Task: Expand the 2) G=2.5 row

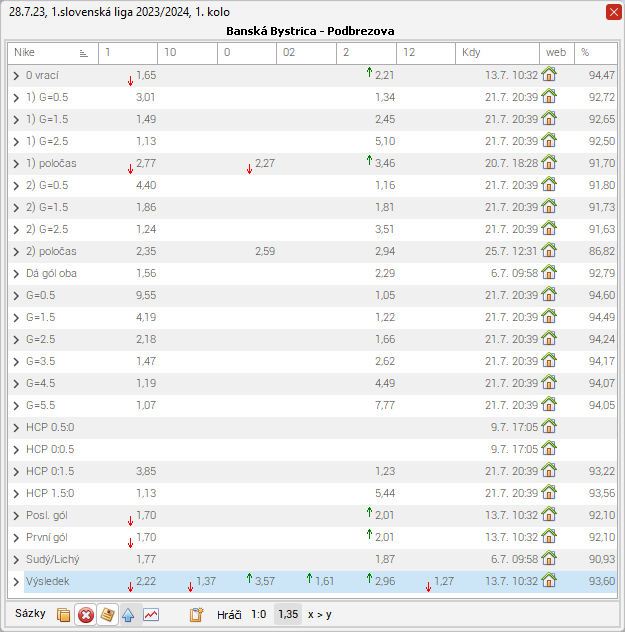Action: [16, 230]
